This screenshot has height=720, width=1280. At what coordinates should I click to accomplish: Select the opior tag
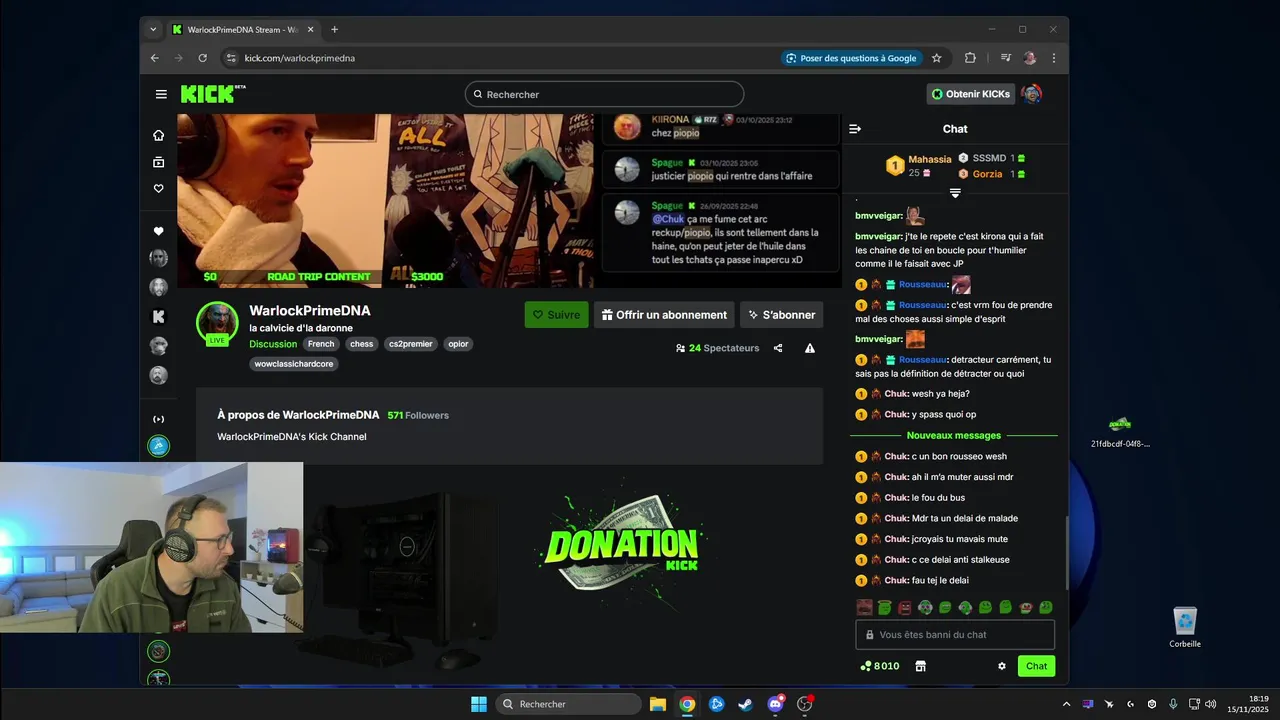coord(458,344)
